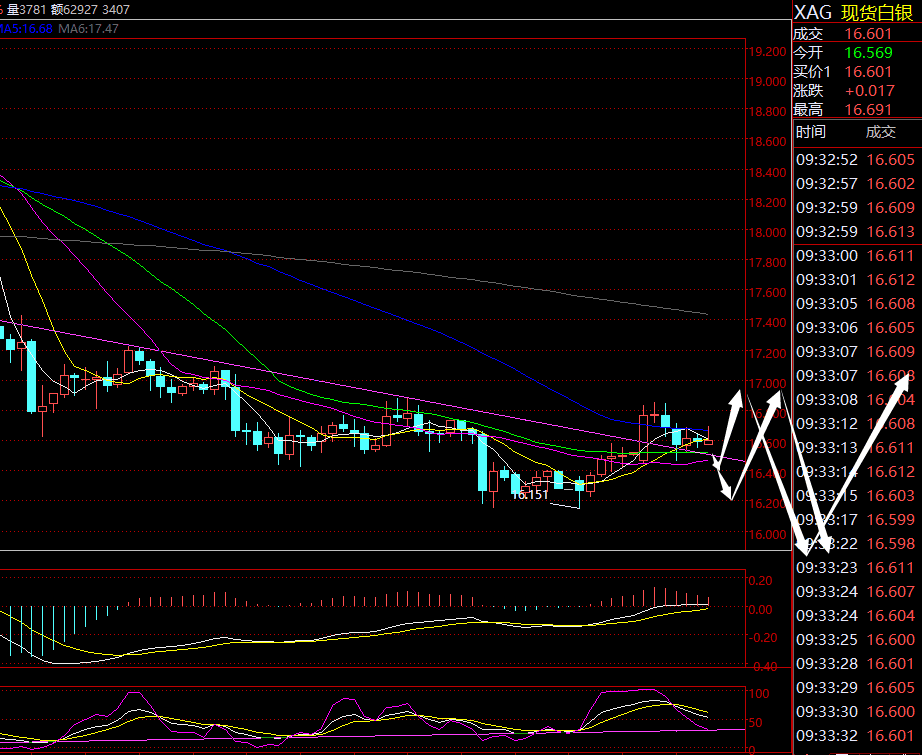The image size is (922, 755).
Task: Click the '17.600' price axis label
Action: click(x=767, y=292)
